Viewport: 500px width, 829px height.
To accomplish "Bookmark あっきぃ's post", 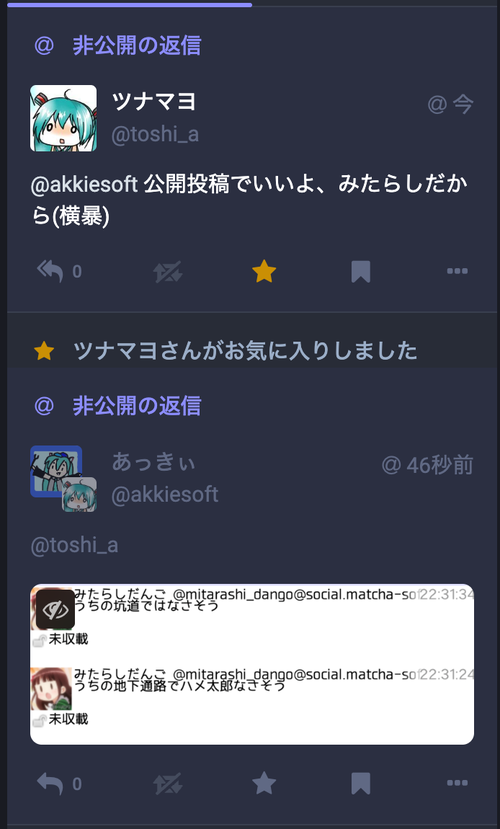I will tap(360, 784).
